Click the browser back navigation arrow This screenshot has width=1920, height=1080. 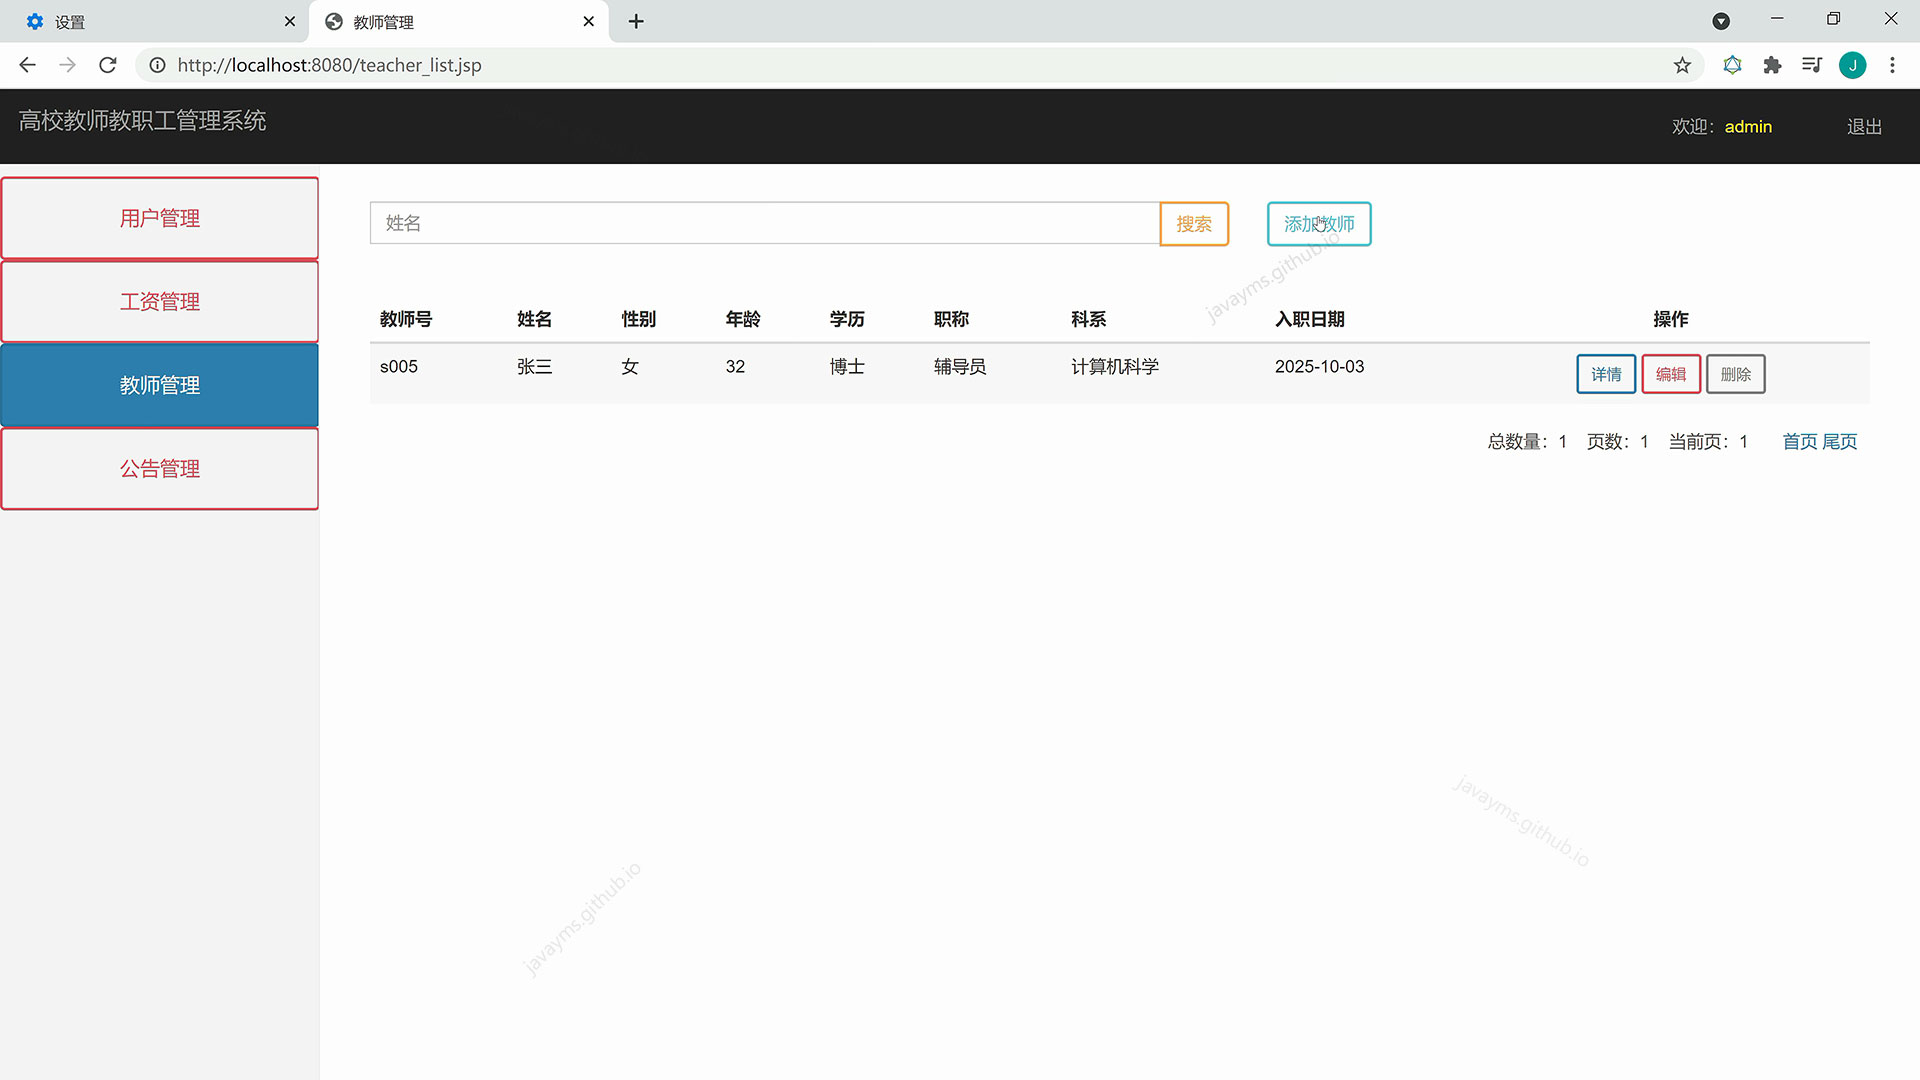[26, 65]
